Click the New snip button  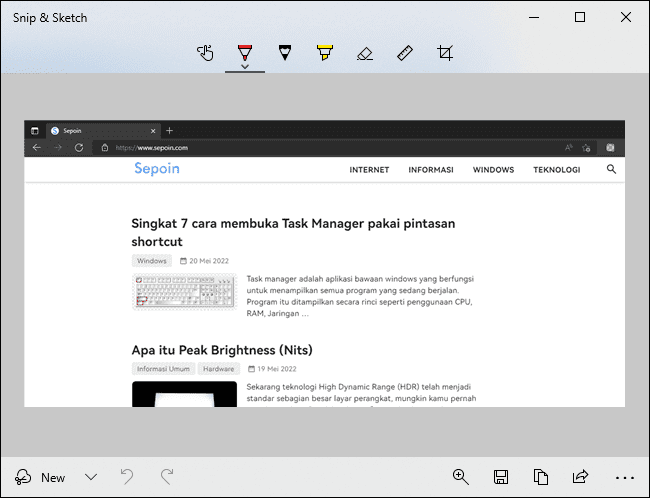(x=40, y=477)
